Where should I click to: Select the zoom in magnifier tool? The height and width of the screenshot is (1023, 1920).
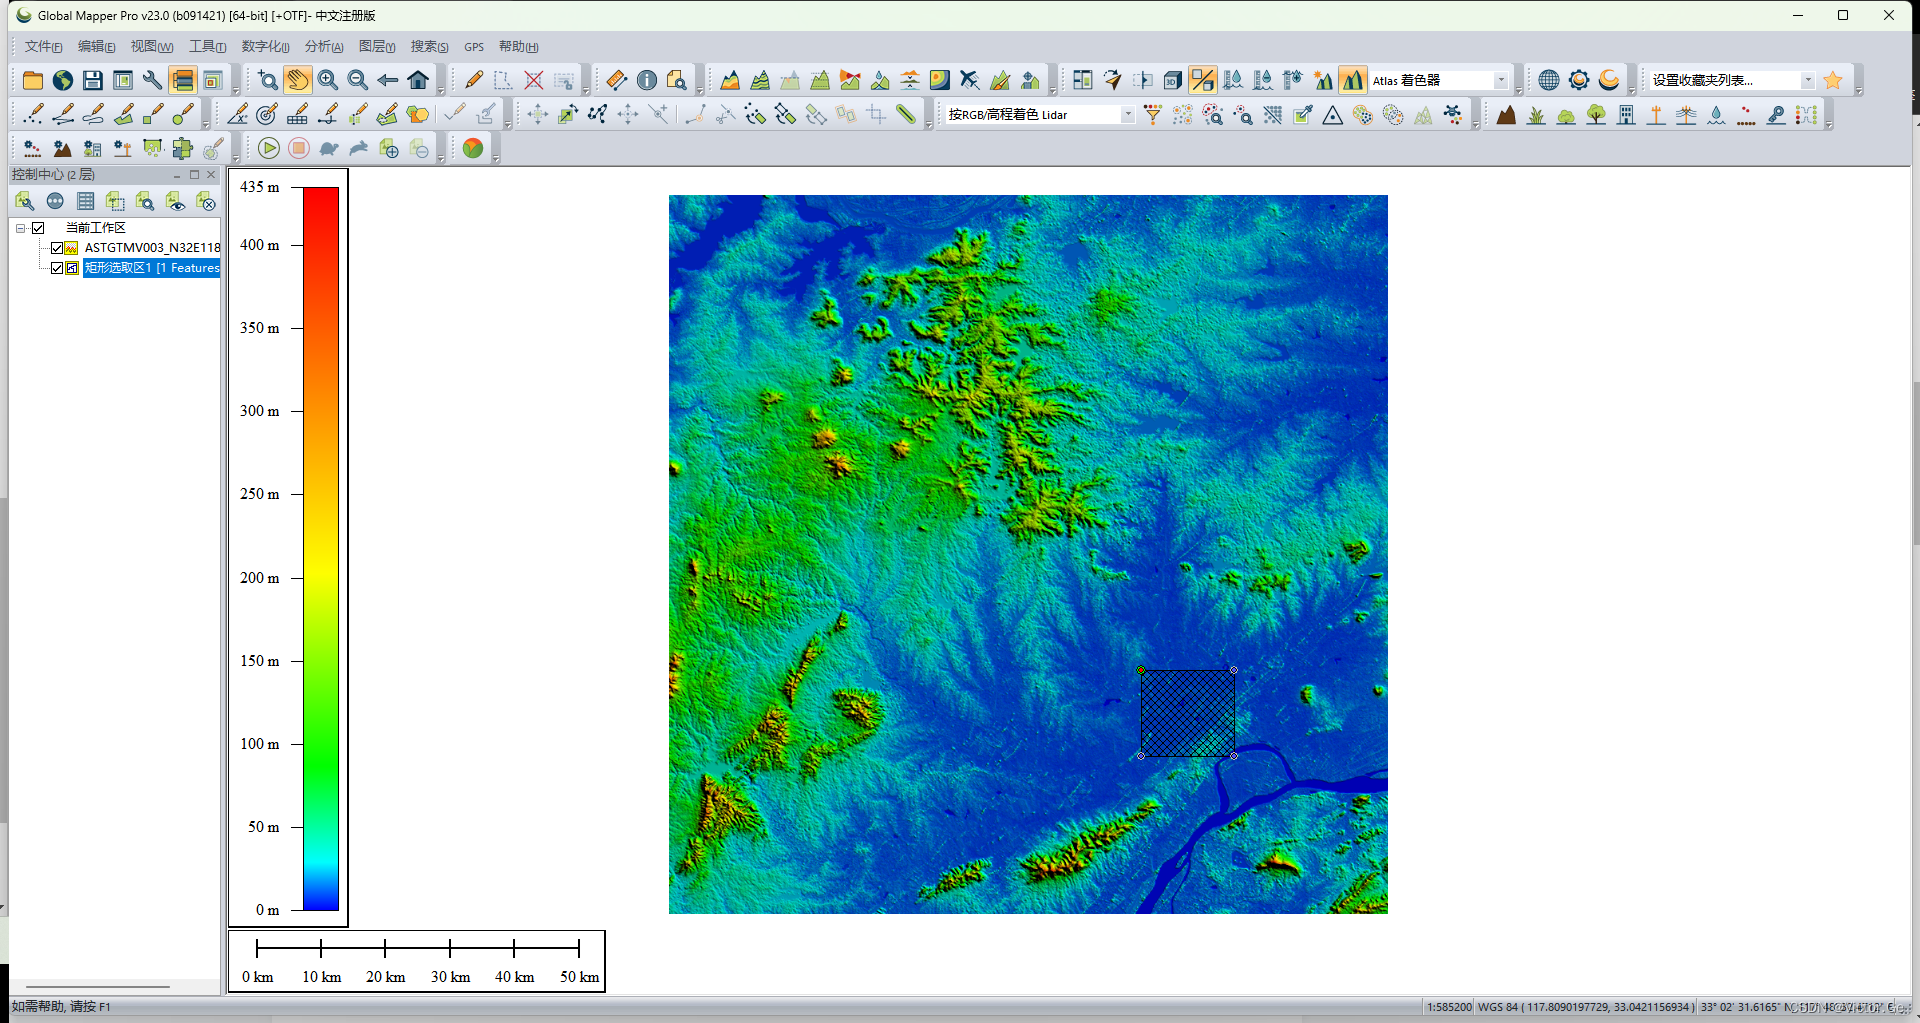pyautogui.click(x=328, y=80)
